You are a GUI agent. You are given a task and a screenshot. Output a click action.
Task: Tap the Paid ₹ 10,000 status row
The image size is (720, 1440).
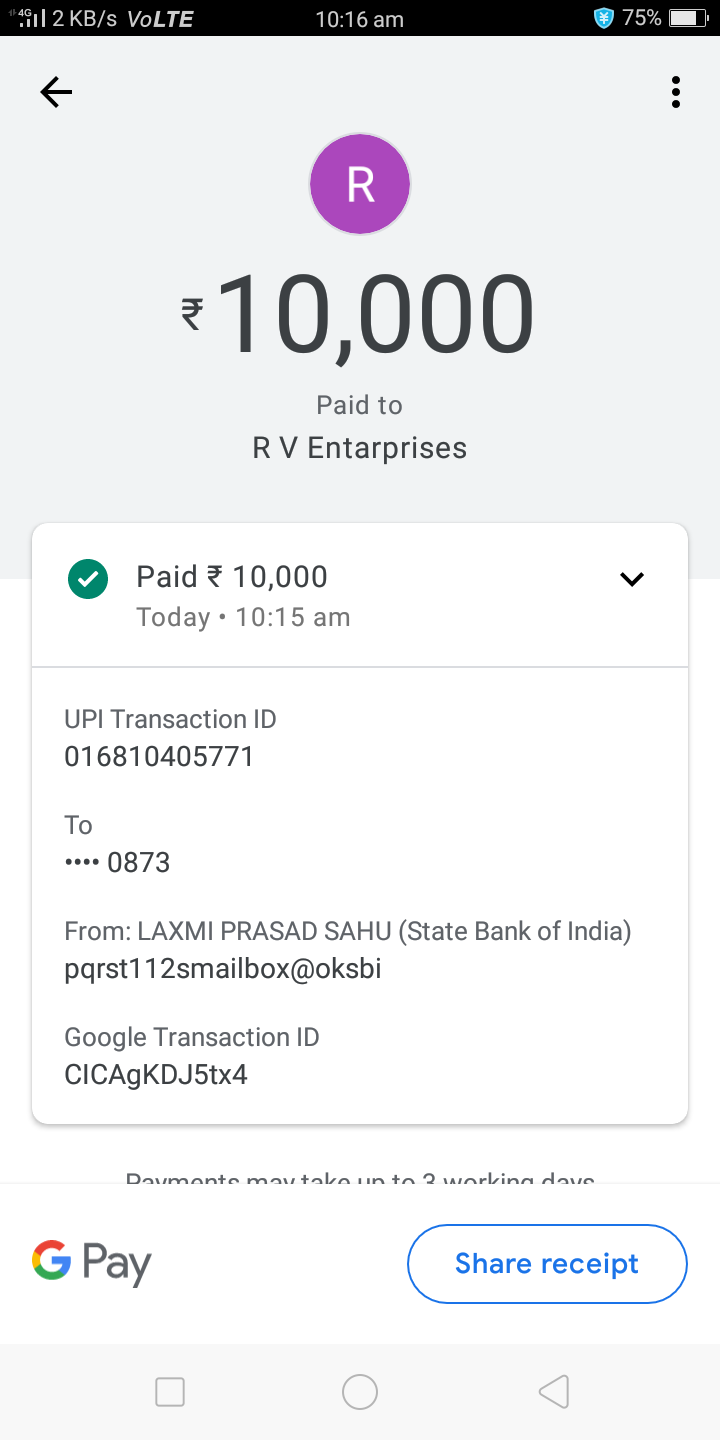232,577
